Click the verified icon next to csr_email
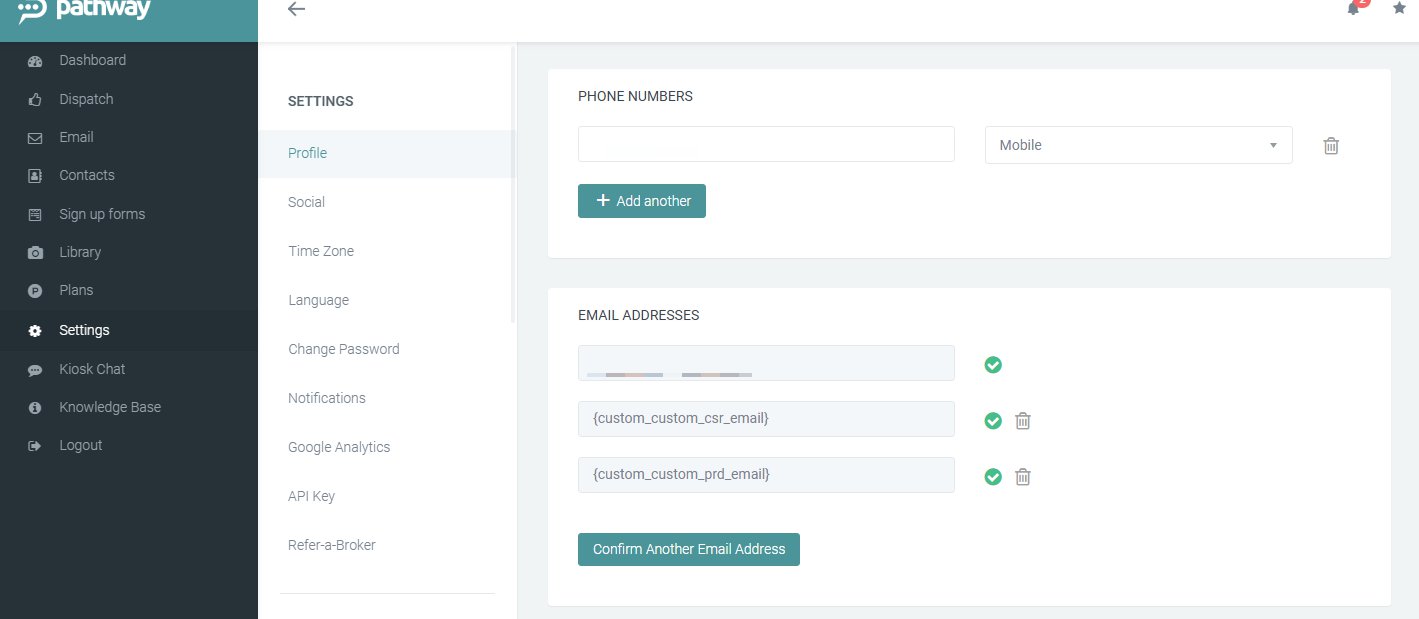 click(x=992, y=421)
